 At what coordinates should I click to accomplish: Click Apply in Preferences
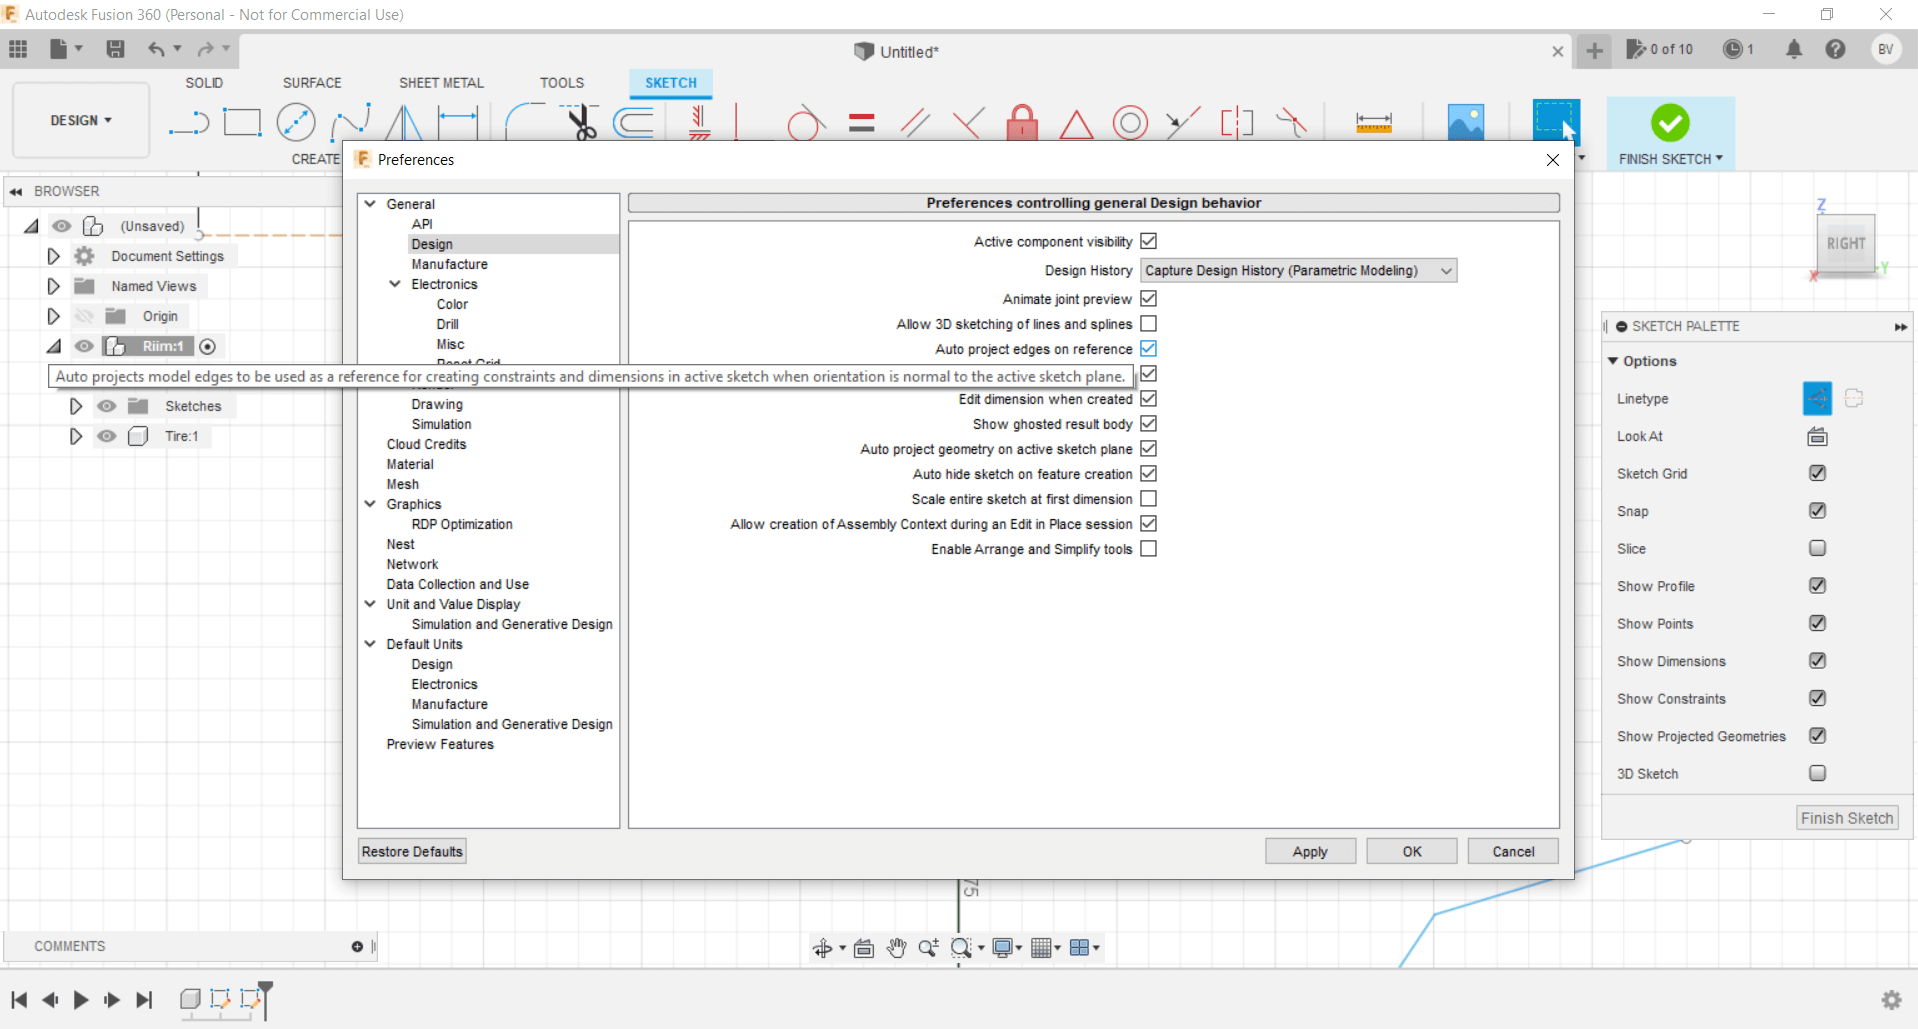pos(1310,851)
